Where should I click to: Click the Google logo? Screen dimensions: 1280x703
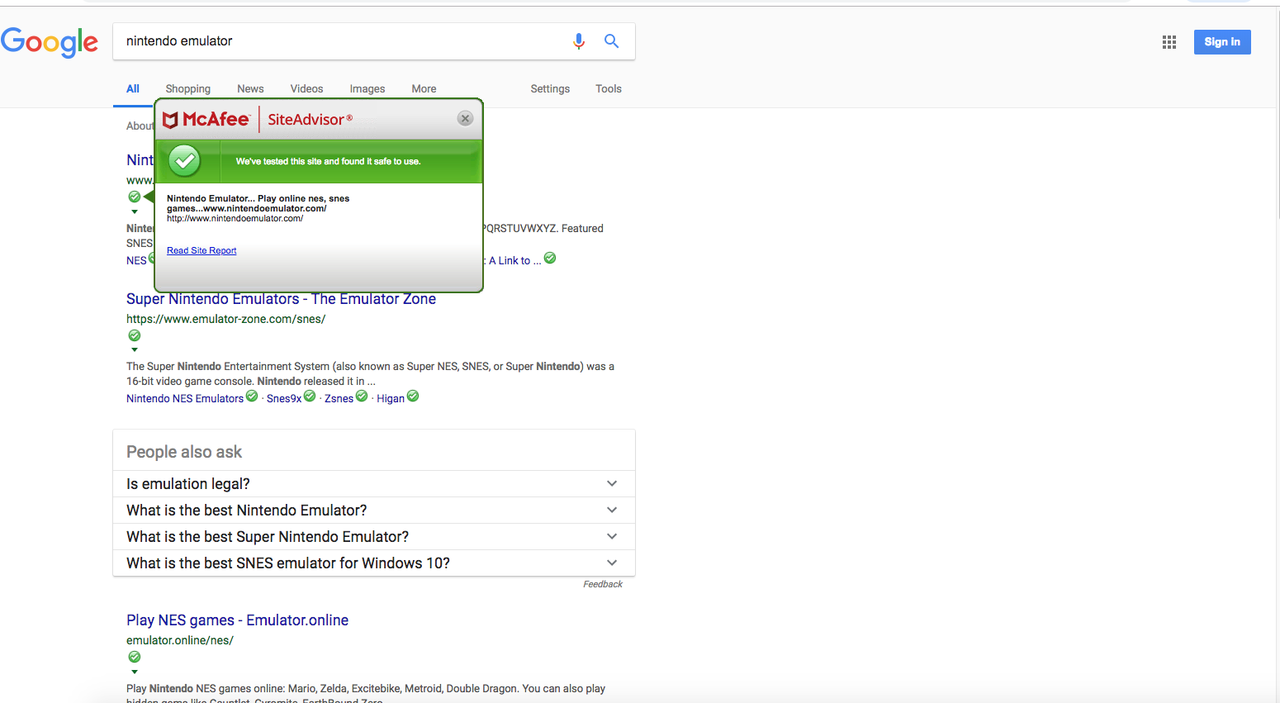(x=50, y=42)
